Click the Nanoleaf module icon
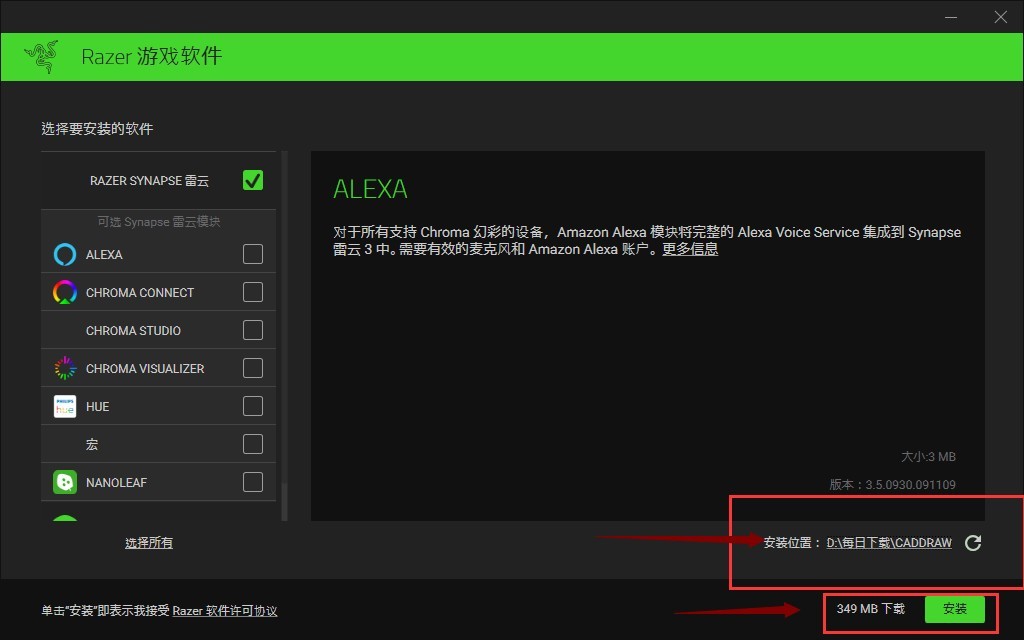 click(64, 482)
